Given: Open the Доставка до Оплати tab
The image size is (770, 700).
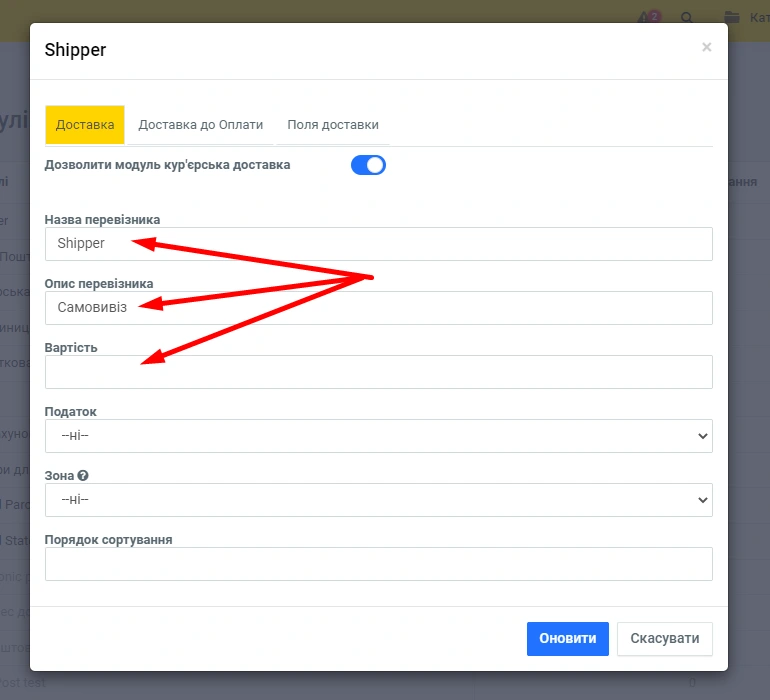Looking at the screenshot, I should pyautogui.click(x=200, y=125).
